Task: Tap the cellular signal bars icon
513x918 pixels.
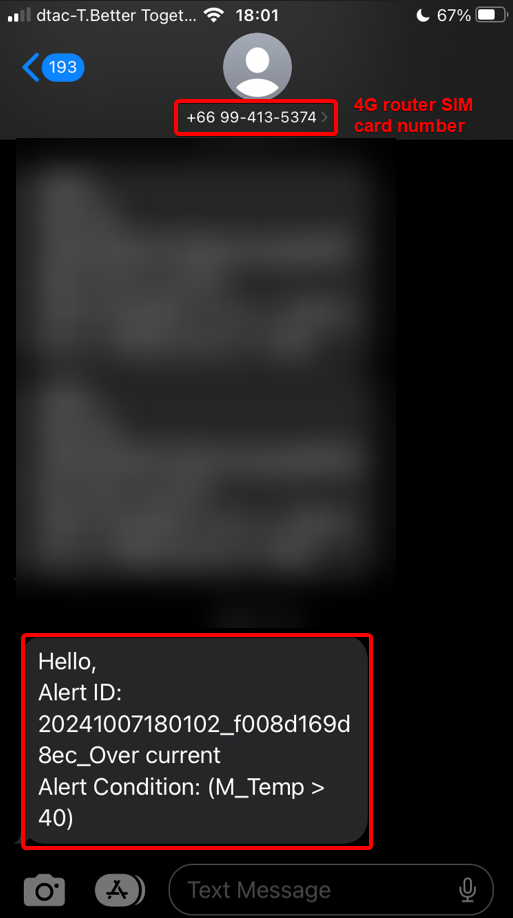Action: pyautogui.click(x=19, y=16)
